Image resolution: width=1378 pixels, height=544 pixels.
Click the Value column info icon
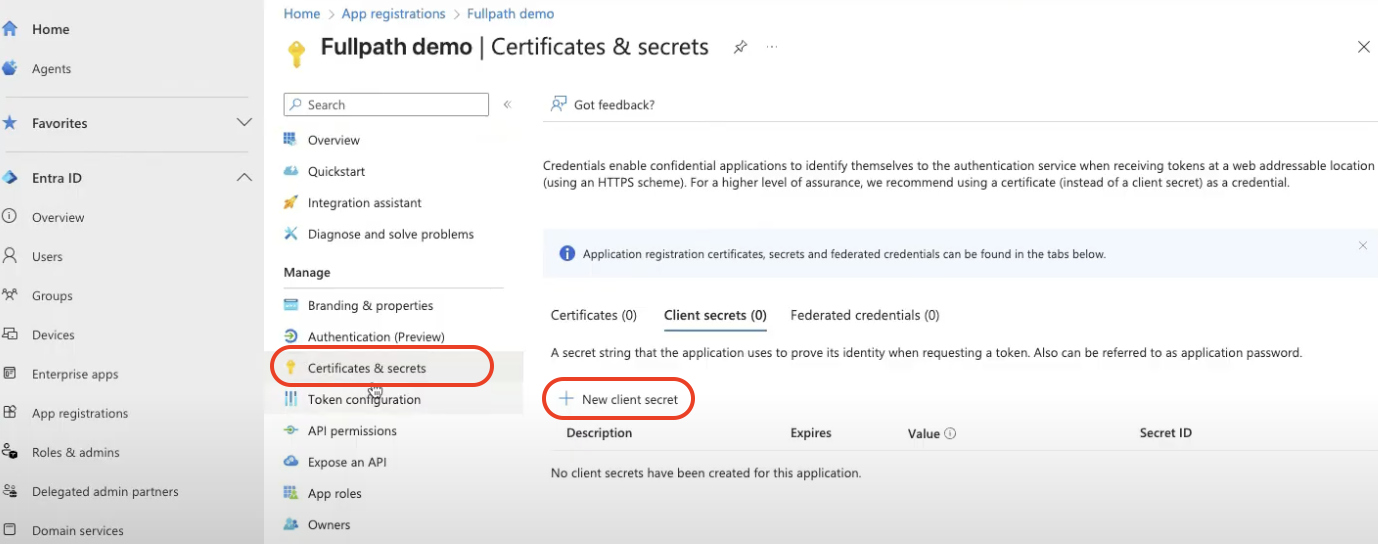[x=950, y=434]
